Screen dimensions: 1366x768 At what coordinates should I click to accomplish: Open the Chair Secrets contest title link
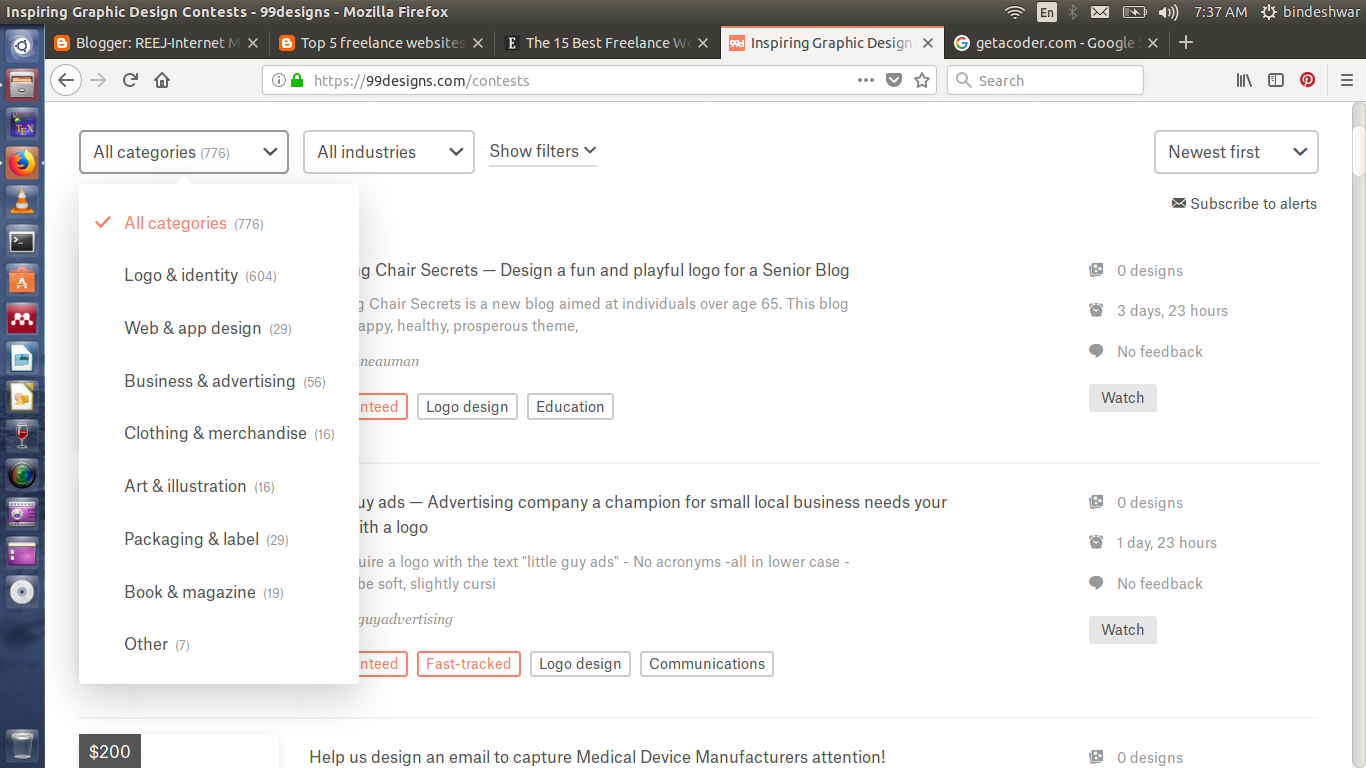pyautogui.click(x=603, y=270)
